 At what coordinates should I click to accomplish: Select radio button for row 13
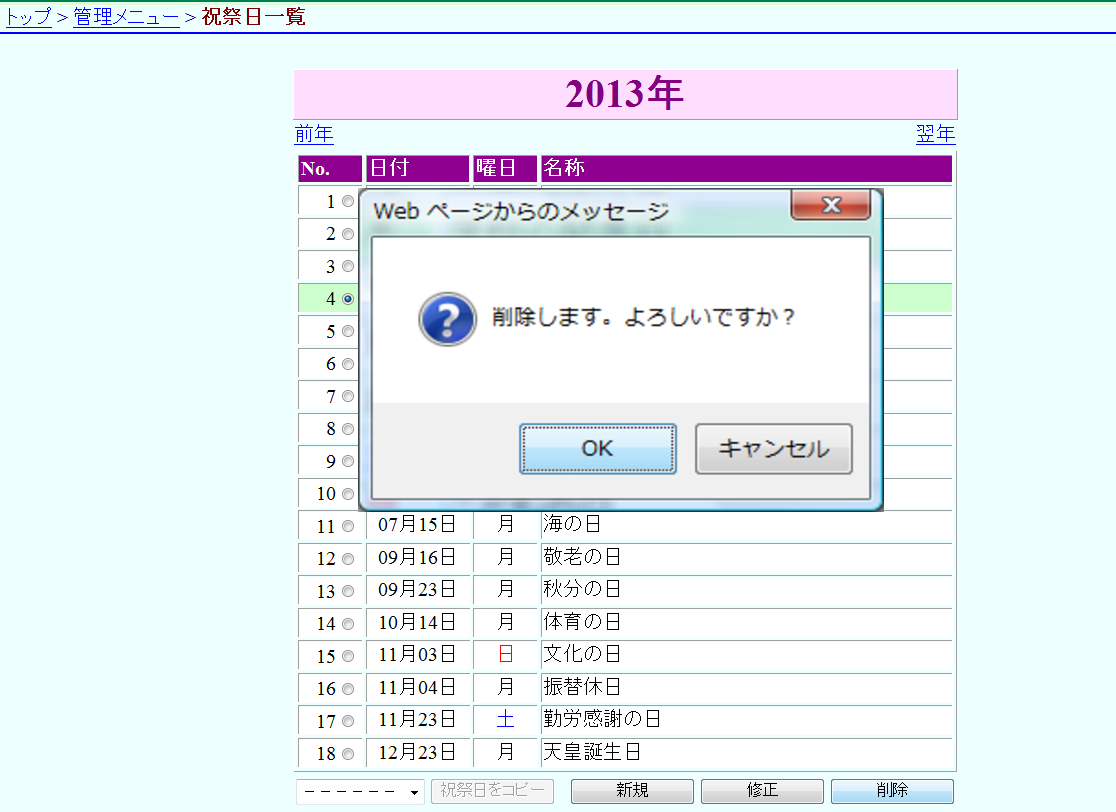[348, 591]
